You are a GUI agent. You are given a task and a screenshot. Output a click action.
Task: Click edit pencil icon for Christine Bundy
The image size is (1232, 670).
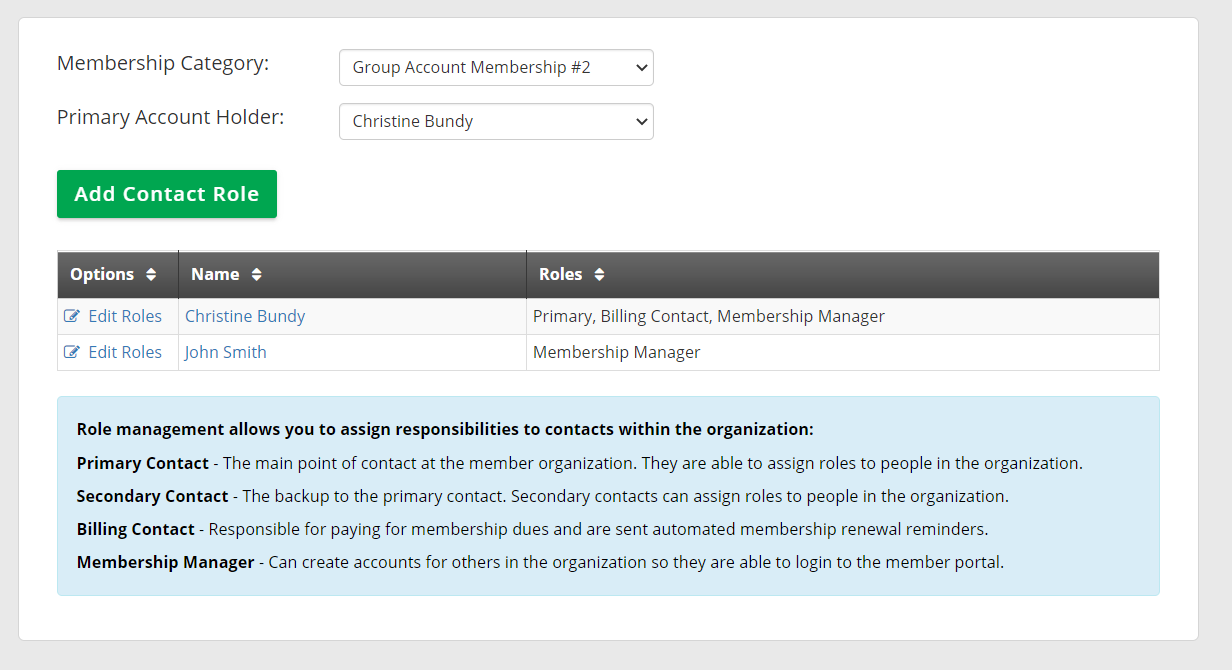[72, 316]
